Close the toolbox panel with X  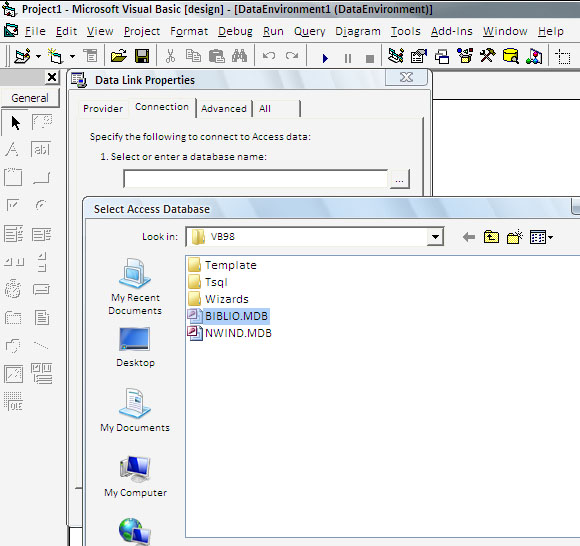click(x=52, y=77)
